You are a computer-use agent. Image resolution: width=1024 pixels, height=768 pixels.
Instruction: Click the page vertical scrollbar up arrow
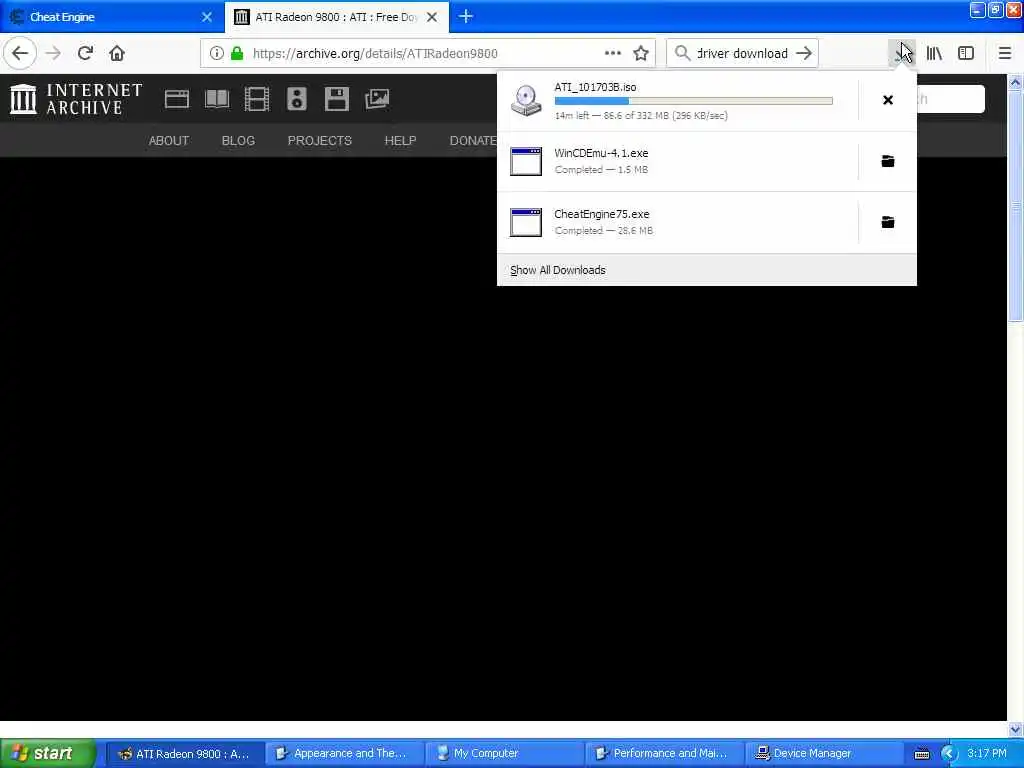[1016, 82]
